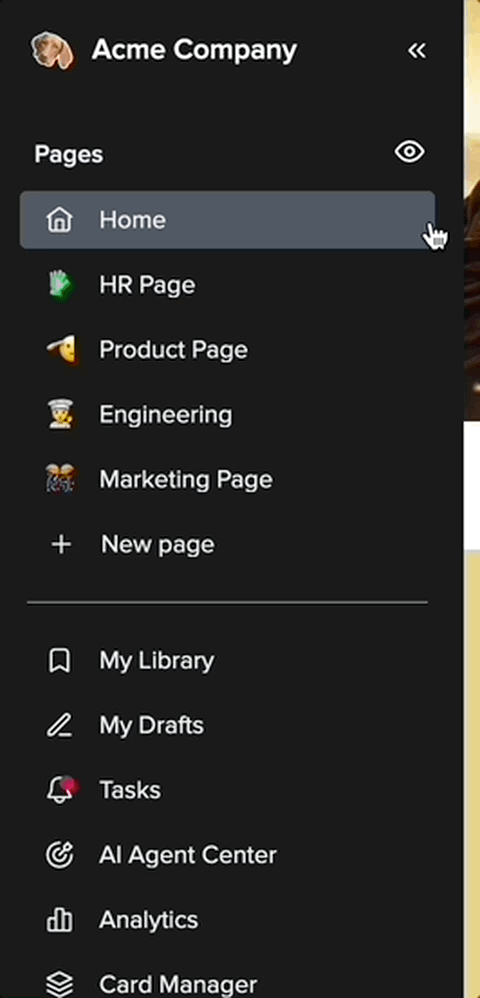Open My Library bookmark icon
The image size is (480, 998).
click(60, 661)
